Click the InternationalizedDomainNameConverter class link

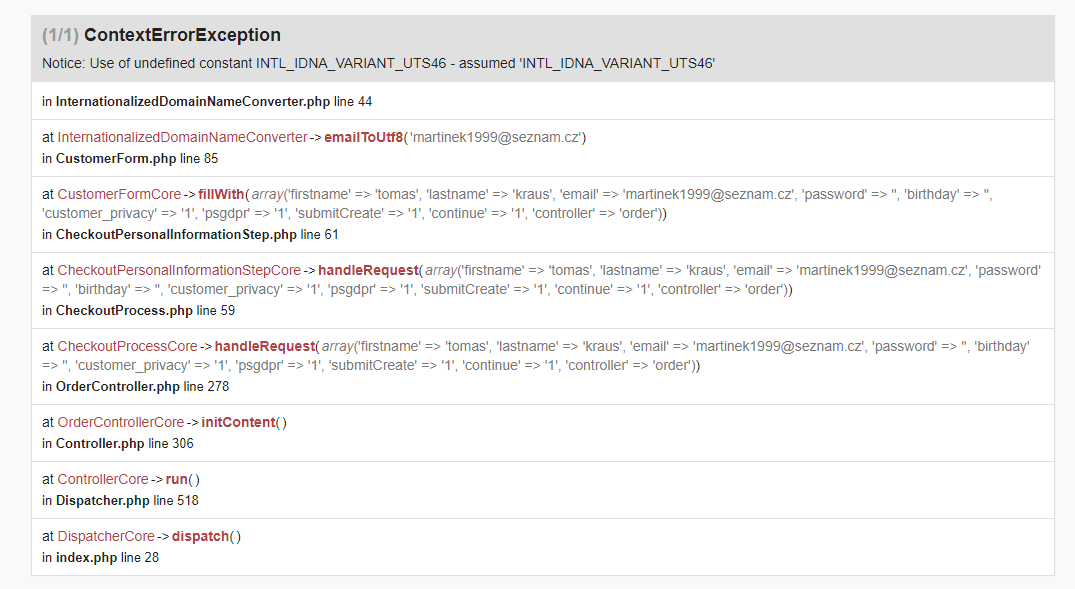tap(183, 137)
